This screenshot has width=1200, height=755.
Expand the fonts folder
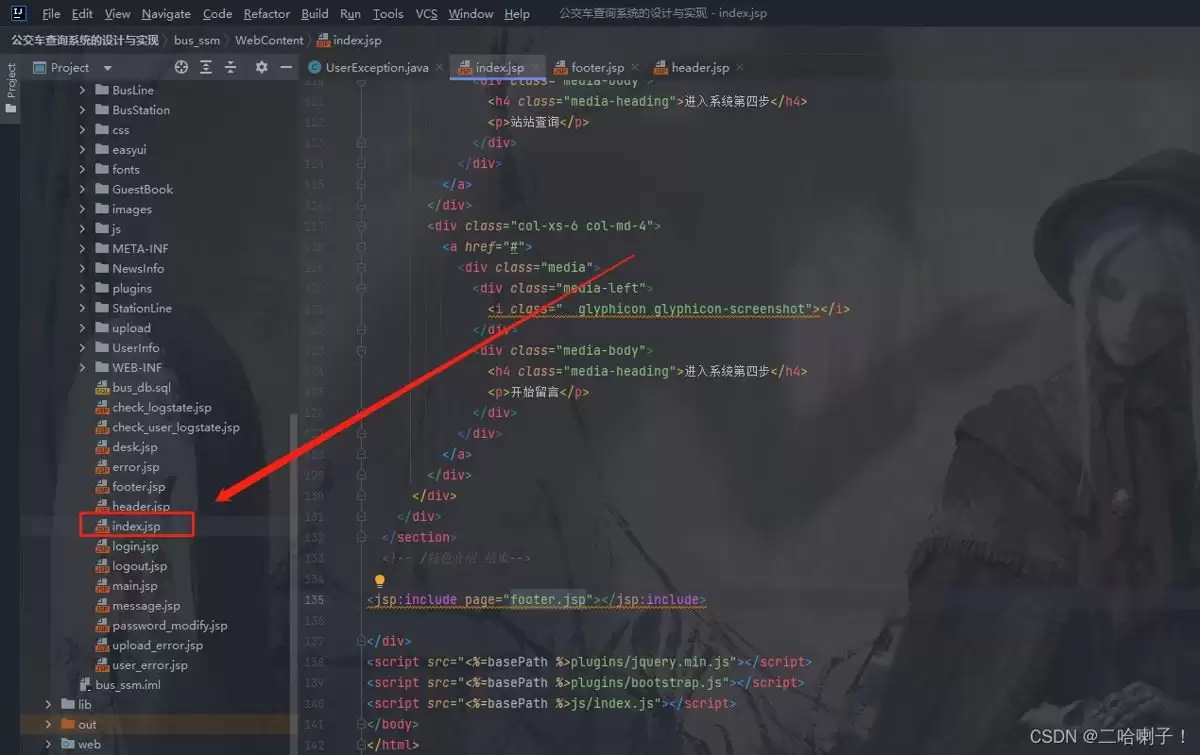coord(82,169)
